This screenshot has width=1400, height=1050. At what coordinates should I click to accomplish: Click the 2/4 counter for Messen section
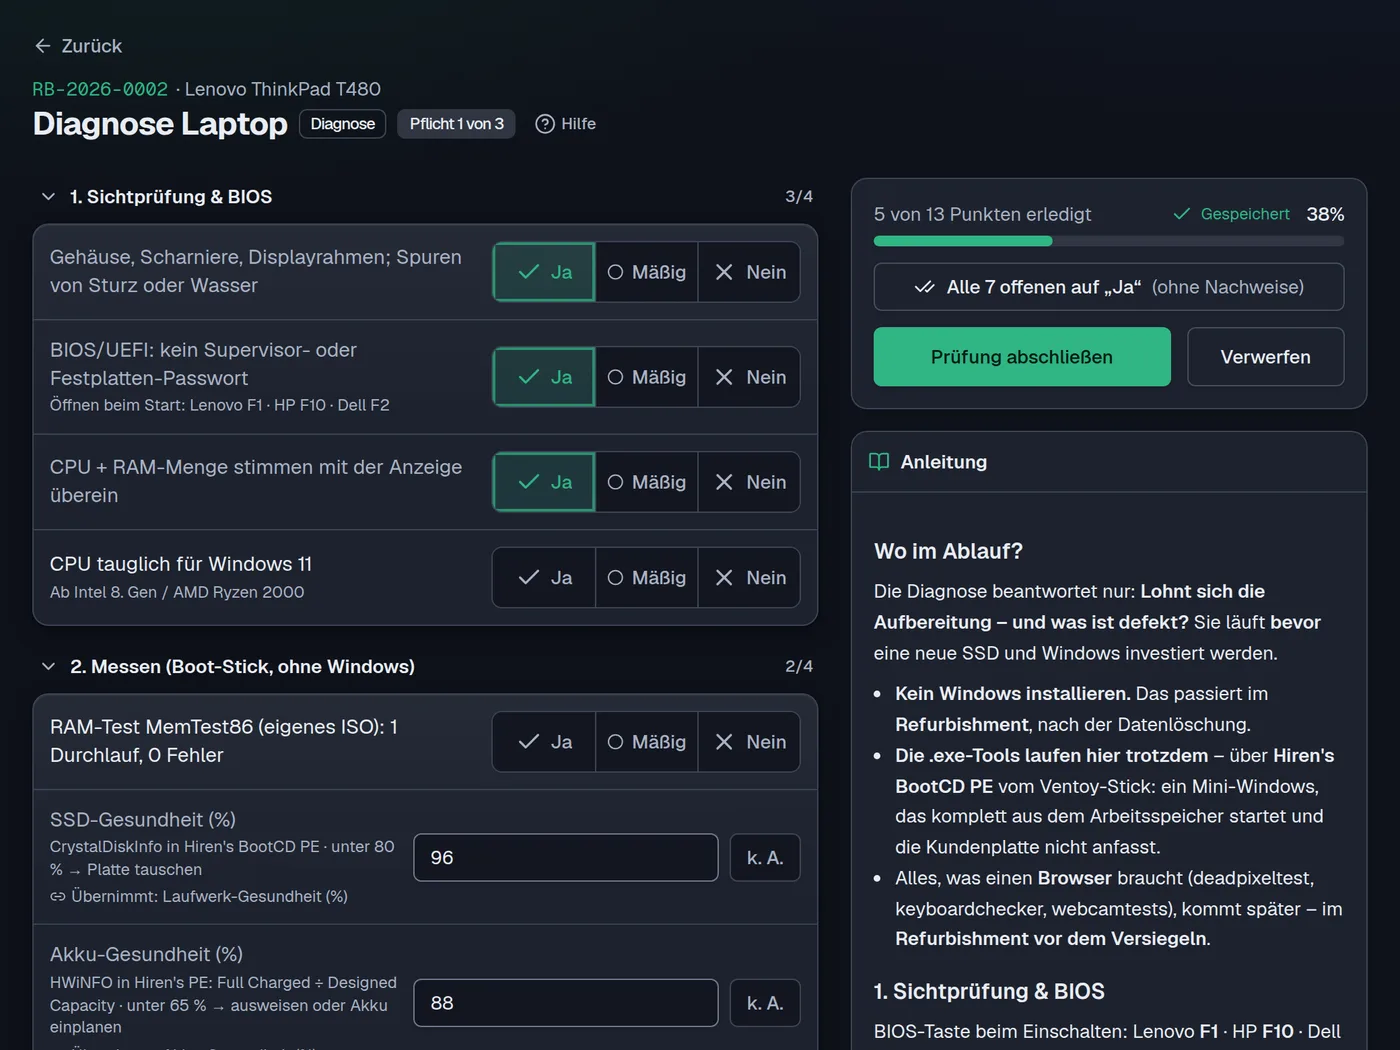click(x=799, y=667)
